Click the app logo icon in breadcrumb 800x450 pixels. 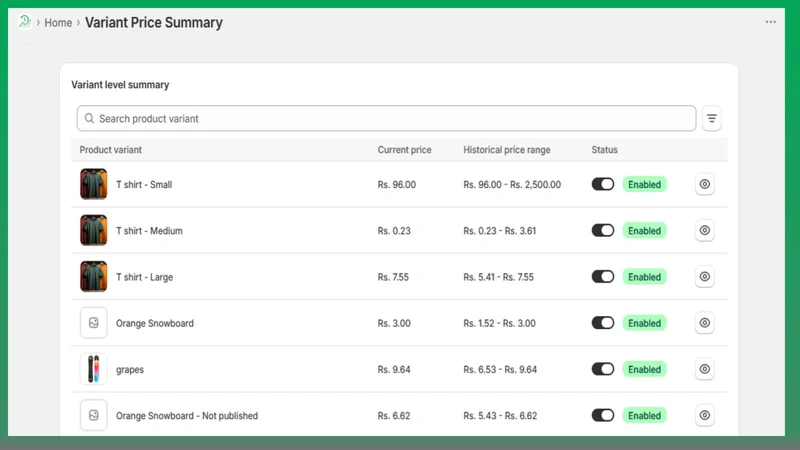[x=24, y=22]
